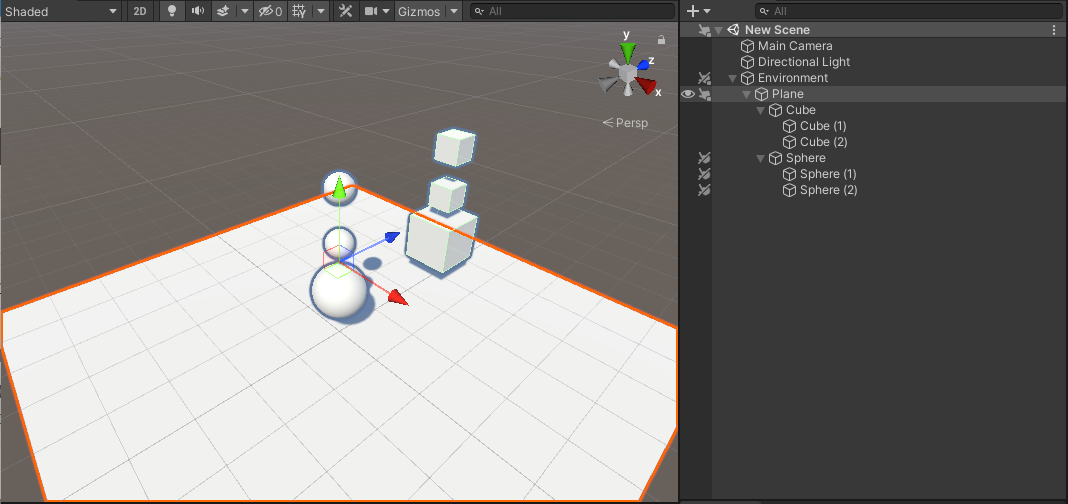
Task: Collapse the New Scene foldout arrow
Action: [x=718, y=30]
